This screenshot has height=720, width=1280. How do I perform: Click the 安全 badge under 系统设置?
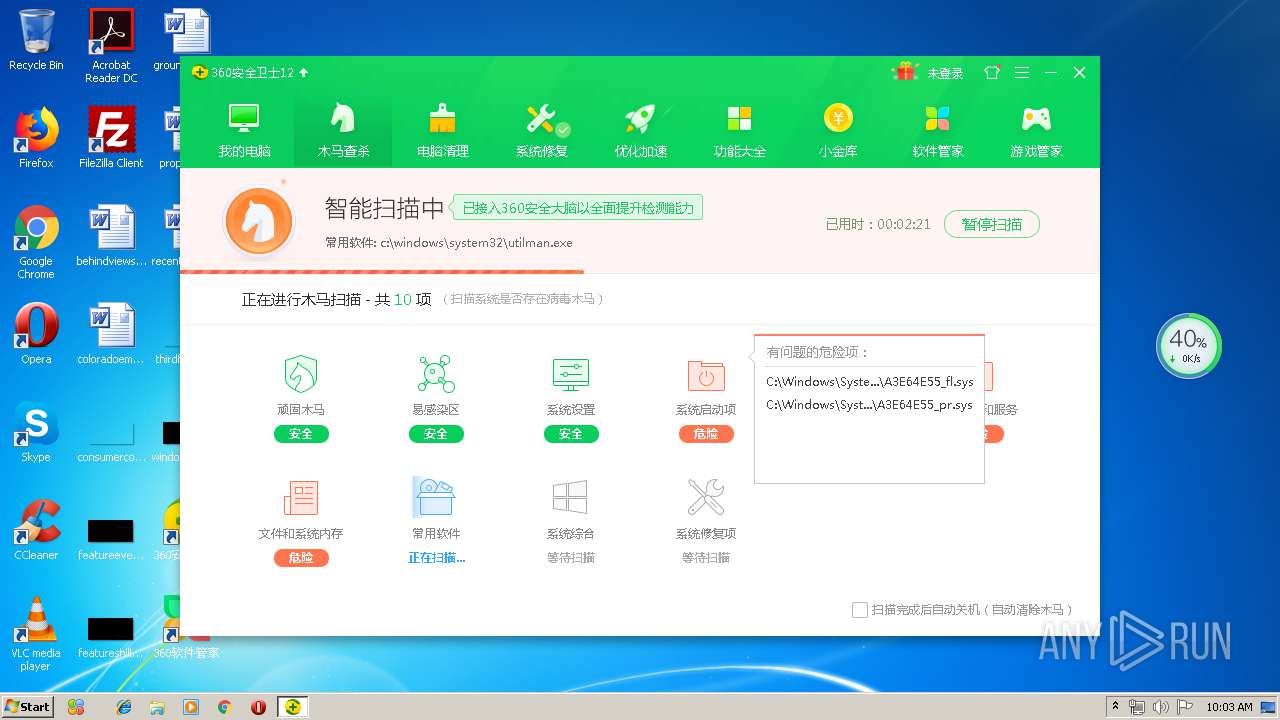point(571,434)
